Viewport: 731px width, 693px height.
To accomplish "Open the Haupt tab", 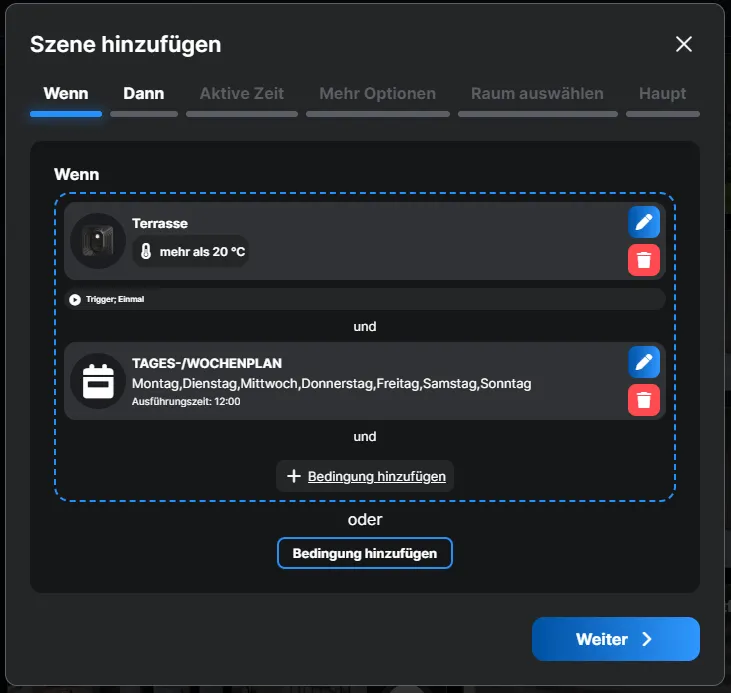I will 662,94.
